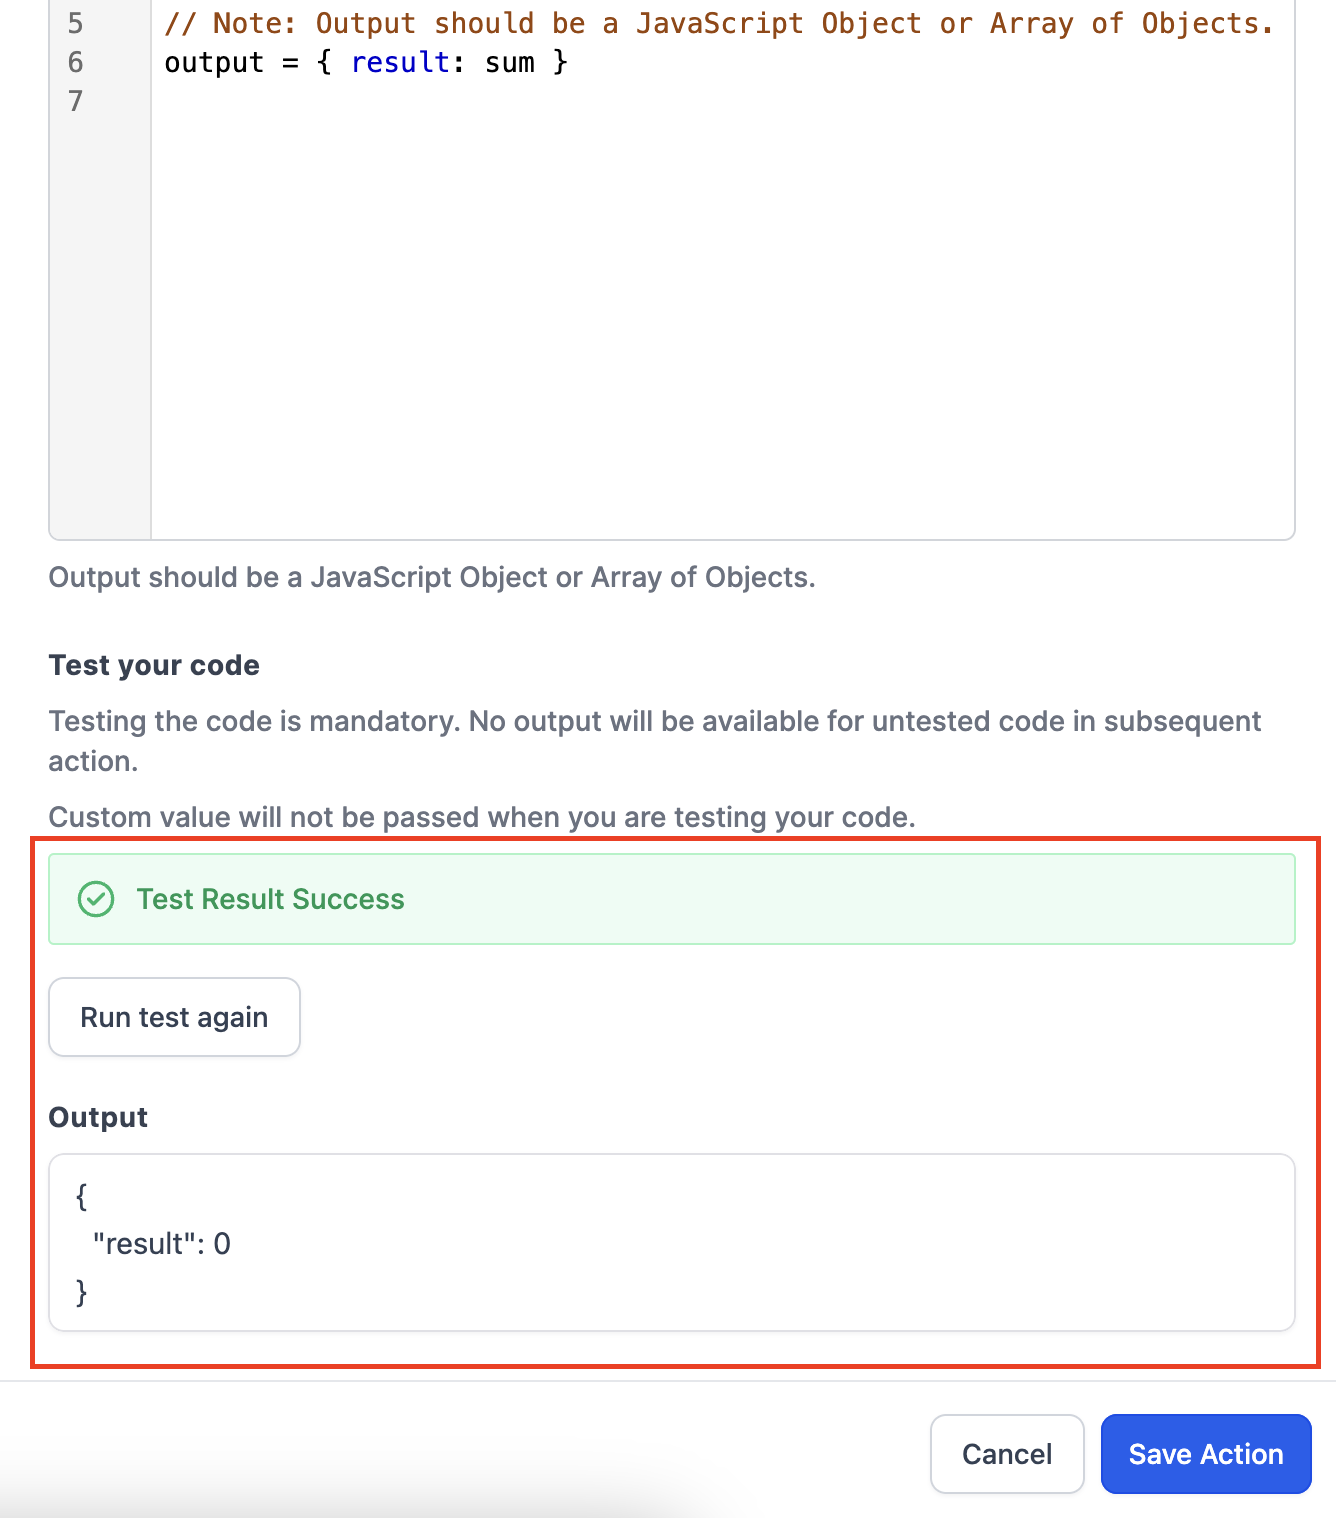Click the 'Custom value will not be passed' note

click(x=482, y=817)
